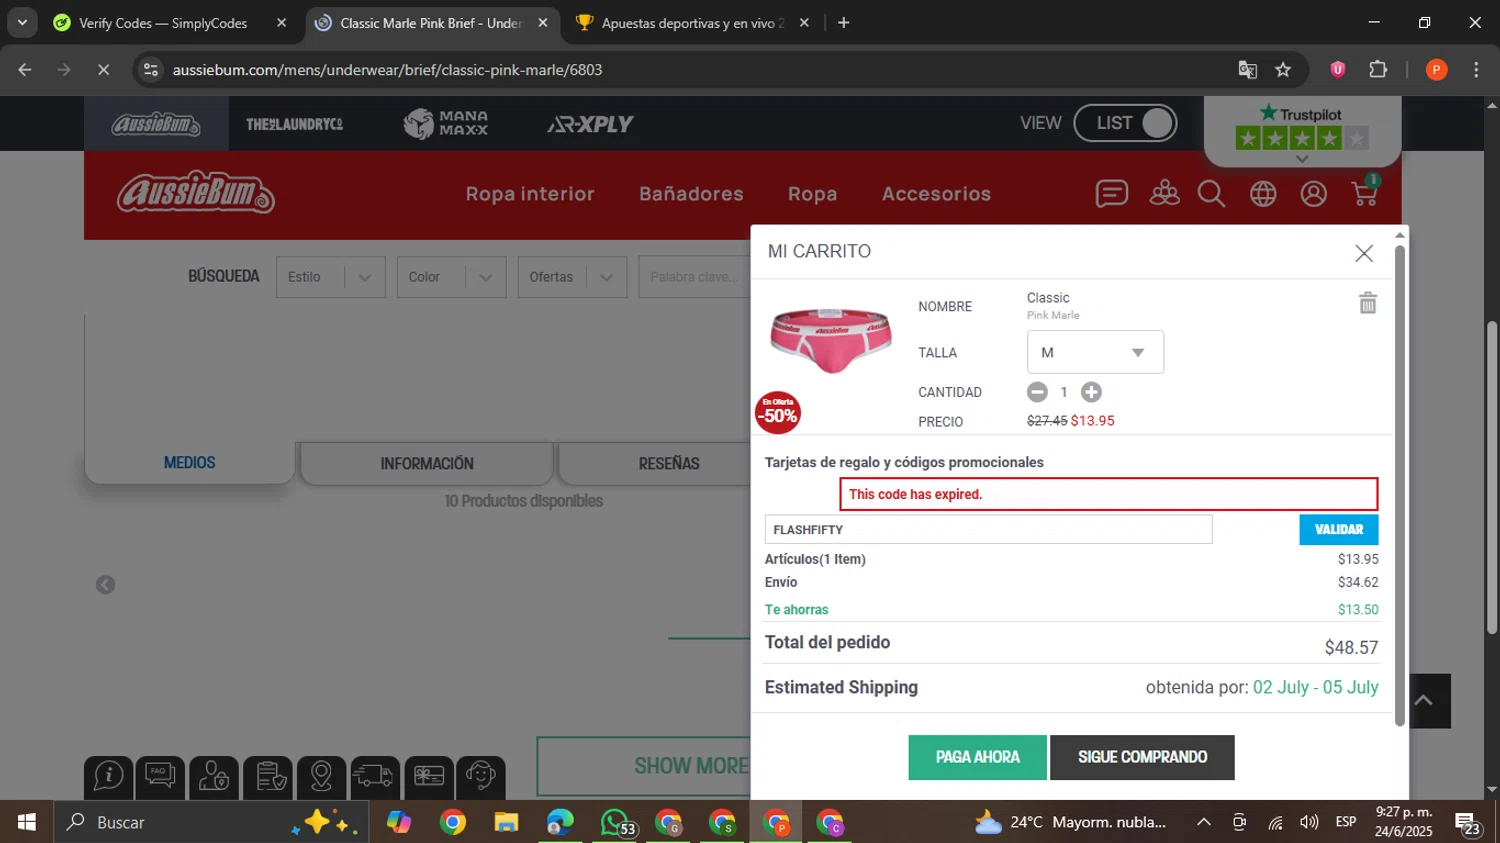Open the FAQ chat icon
The image size is (1500, 843).
click(x=160, y=777)
